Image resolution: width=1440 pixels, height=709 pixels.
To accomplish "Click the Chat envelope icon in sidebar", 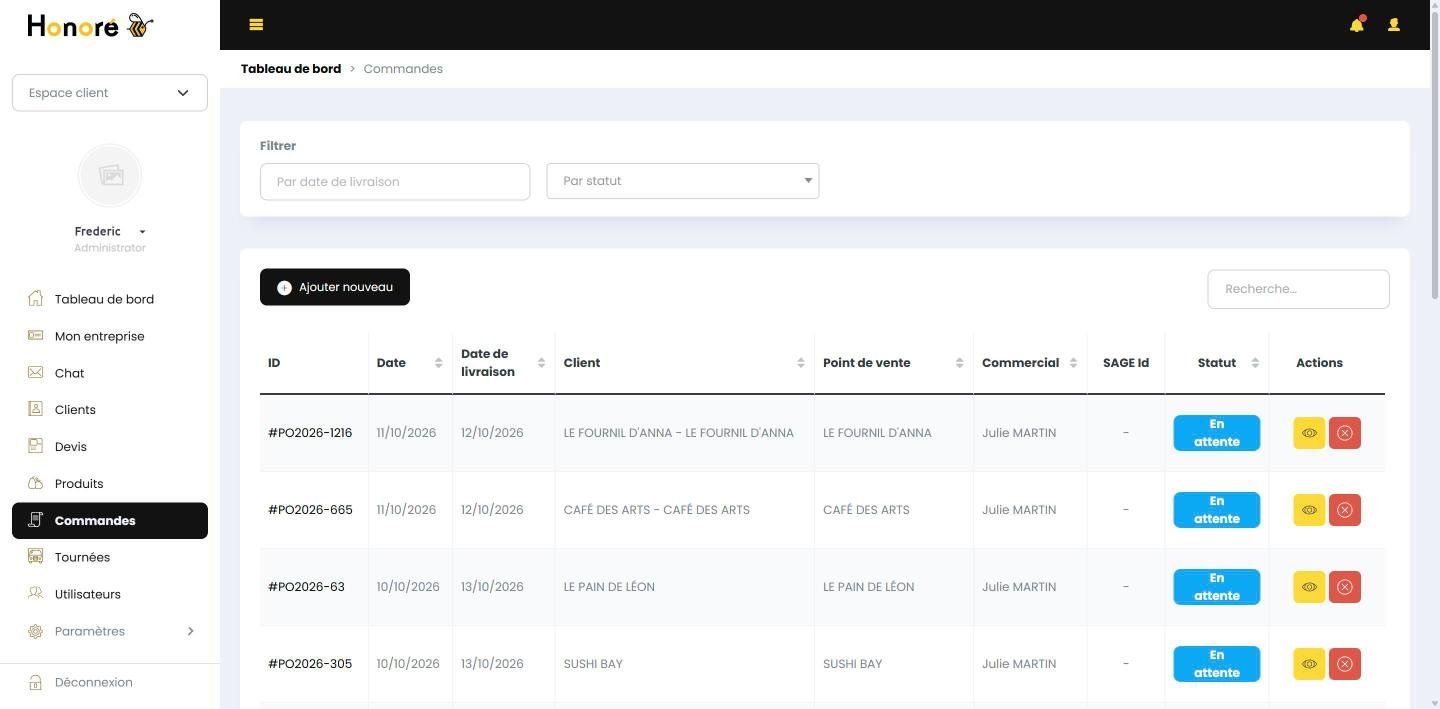I will coord(36,372).
